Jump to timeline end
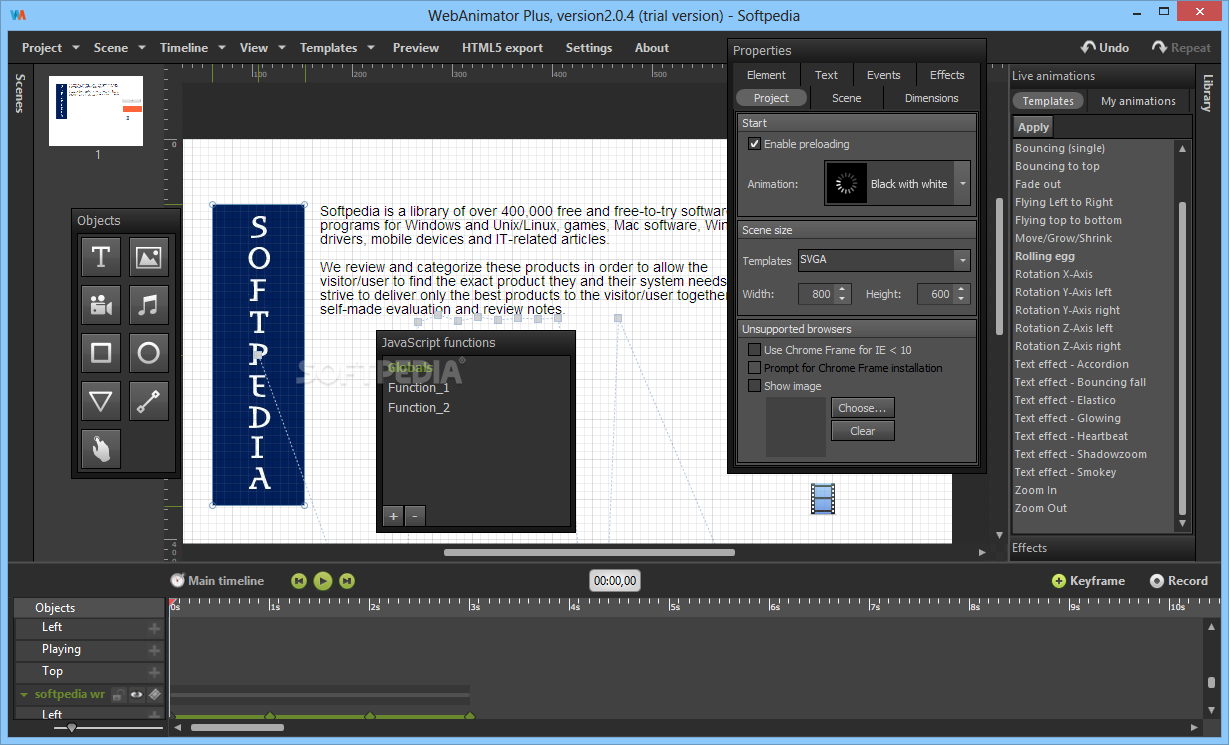This screenshot has height=745, width=1229. (347, 580)
